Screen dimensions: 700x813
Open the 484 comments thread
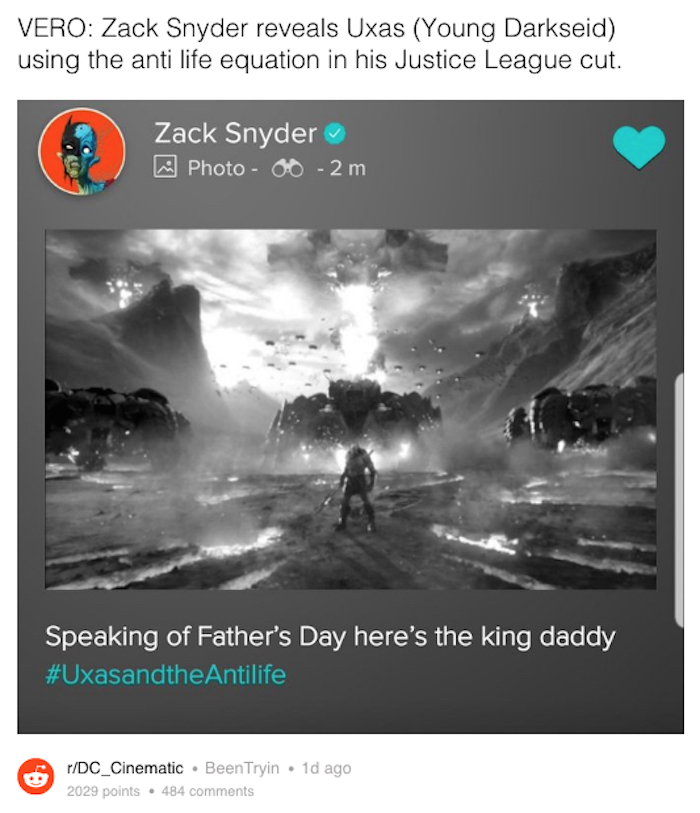[x=207, y=791]
